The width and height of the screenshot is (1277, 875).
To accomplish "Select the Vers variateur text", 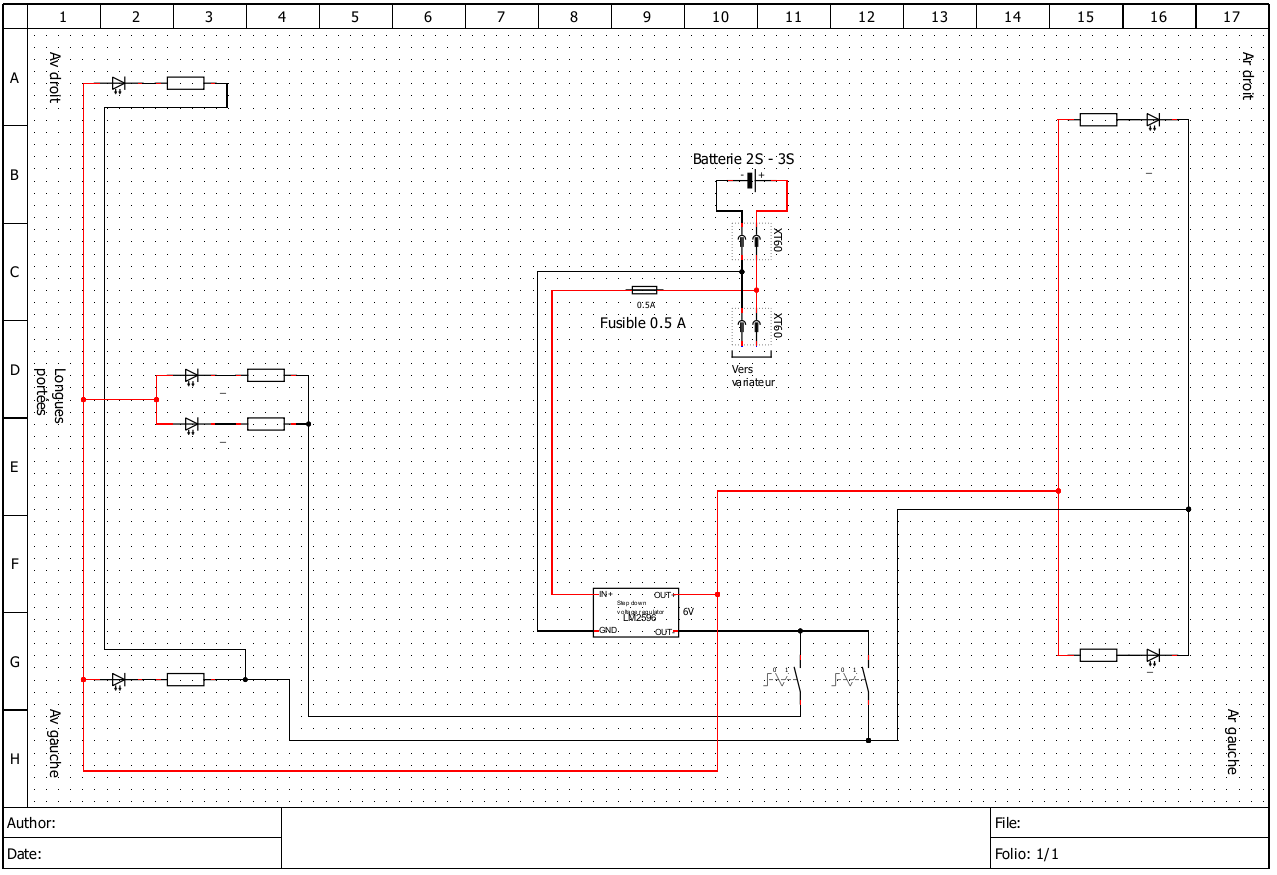I will click(x=753, y=375).
